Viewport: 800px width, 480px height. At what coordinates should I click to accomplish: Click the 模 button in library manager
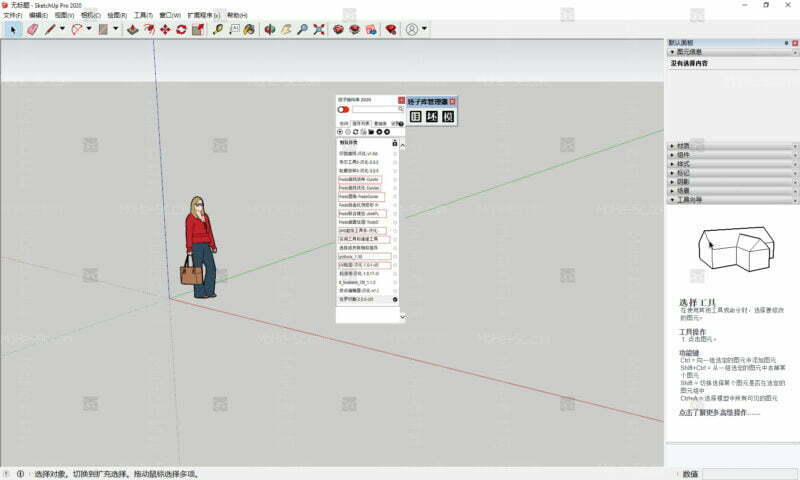[449, 117]
